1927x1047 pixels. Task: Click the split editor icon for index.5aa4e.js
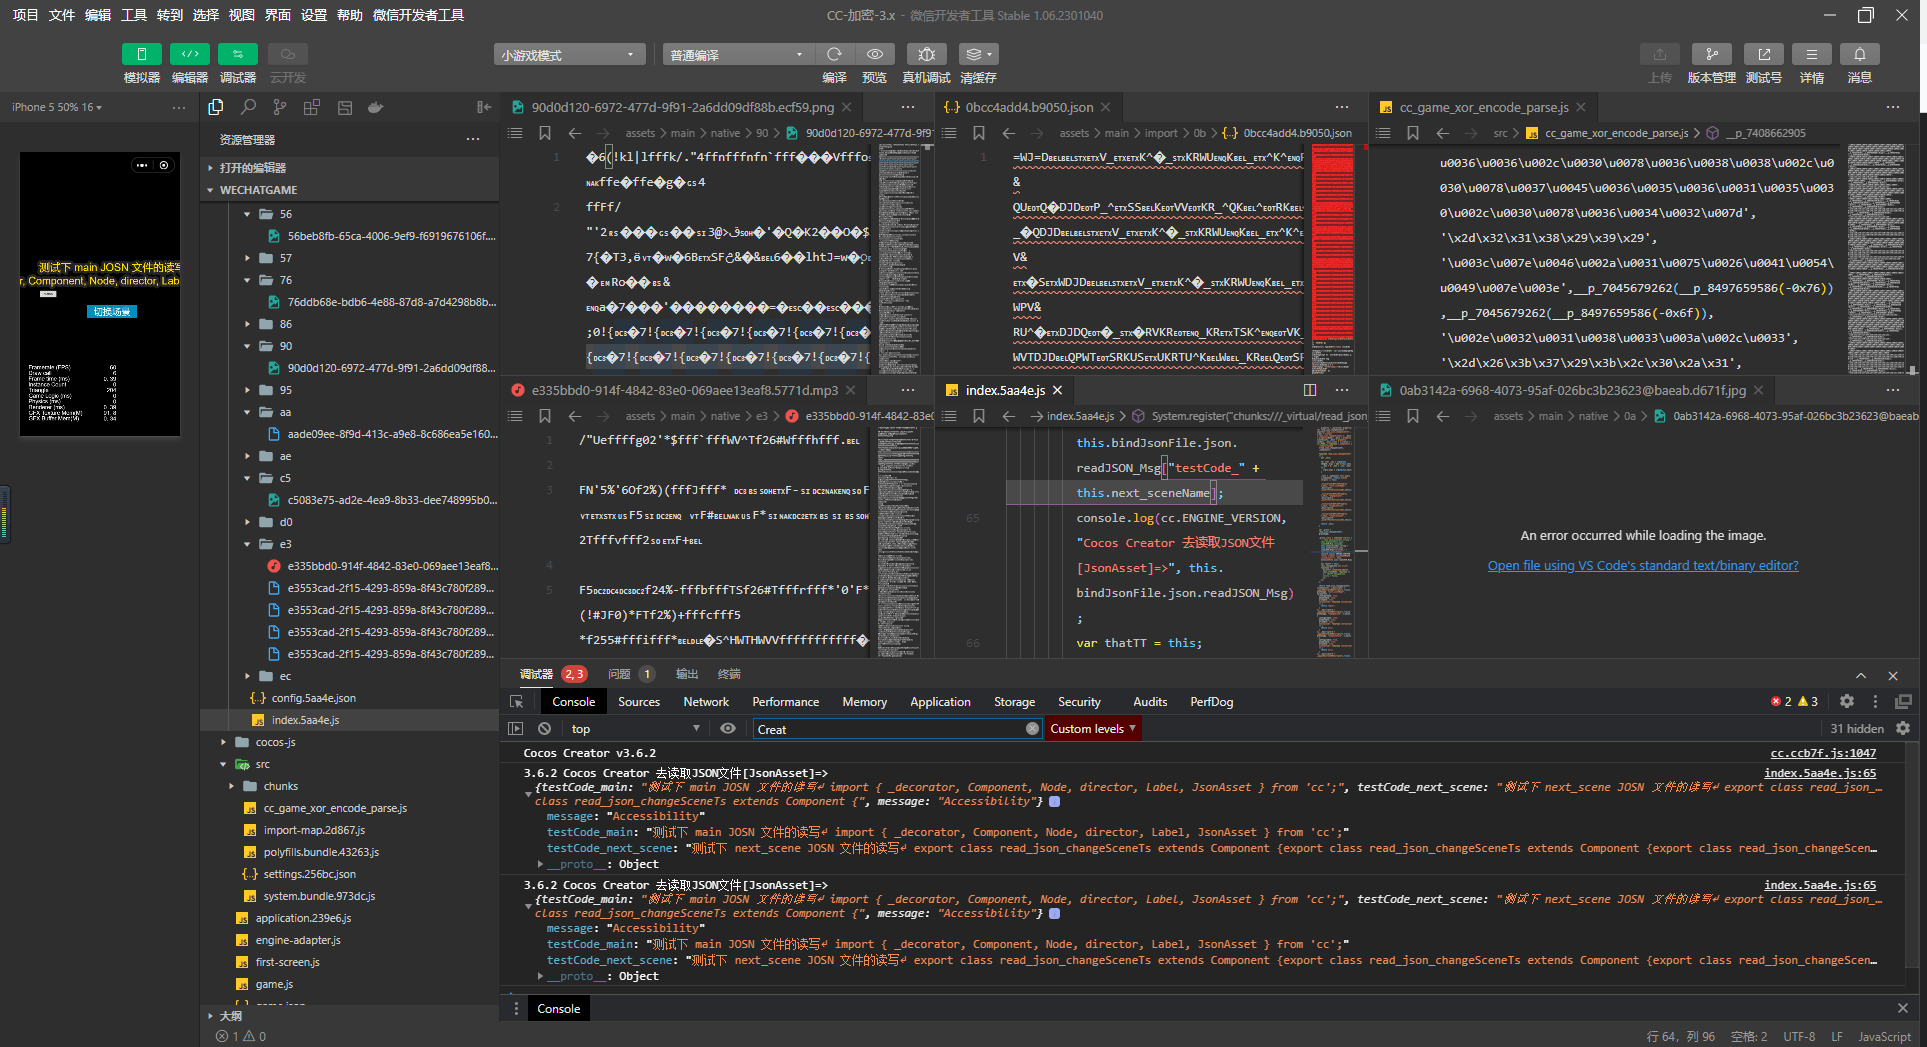[1310, 390]
